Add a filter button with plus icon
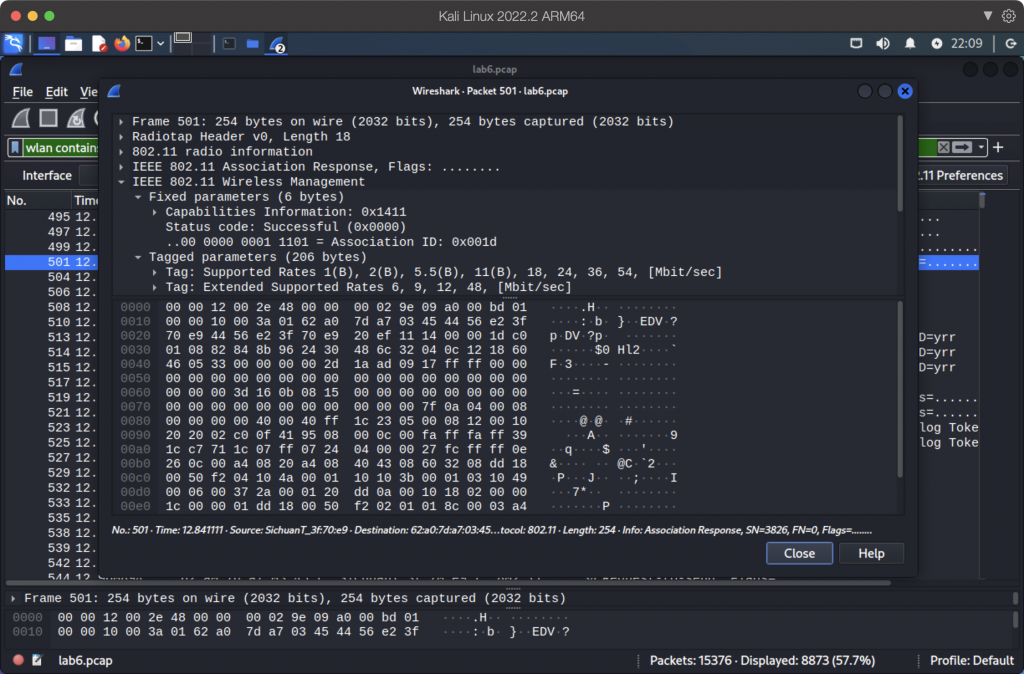This screenshot has height=674, width=1024. coord(998,147)
